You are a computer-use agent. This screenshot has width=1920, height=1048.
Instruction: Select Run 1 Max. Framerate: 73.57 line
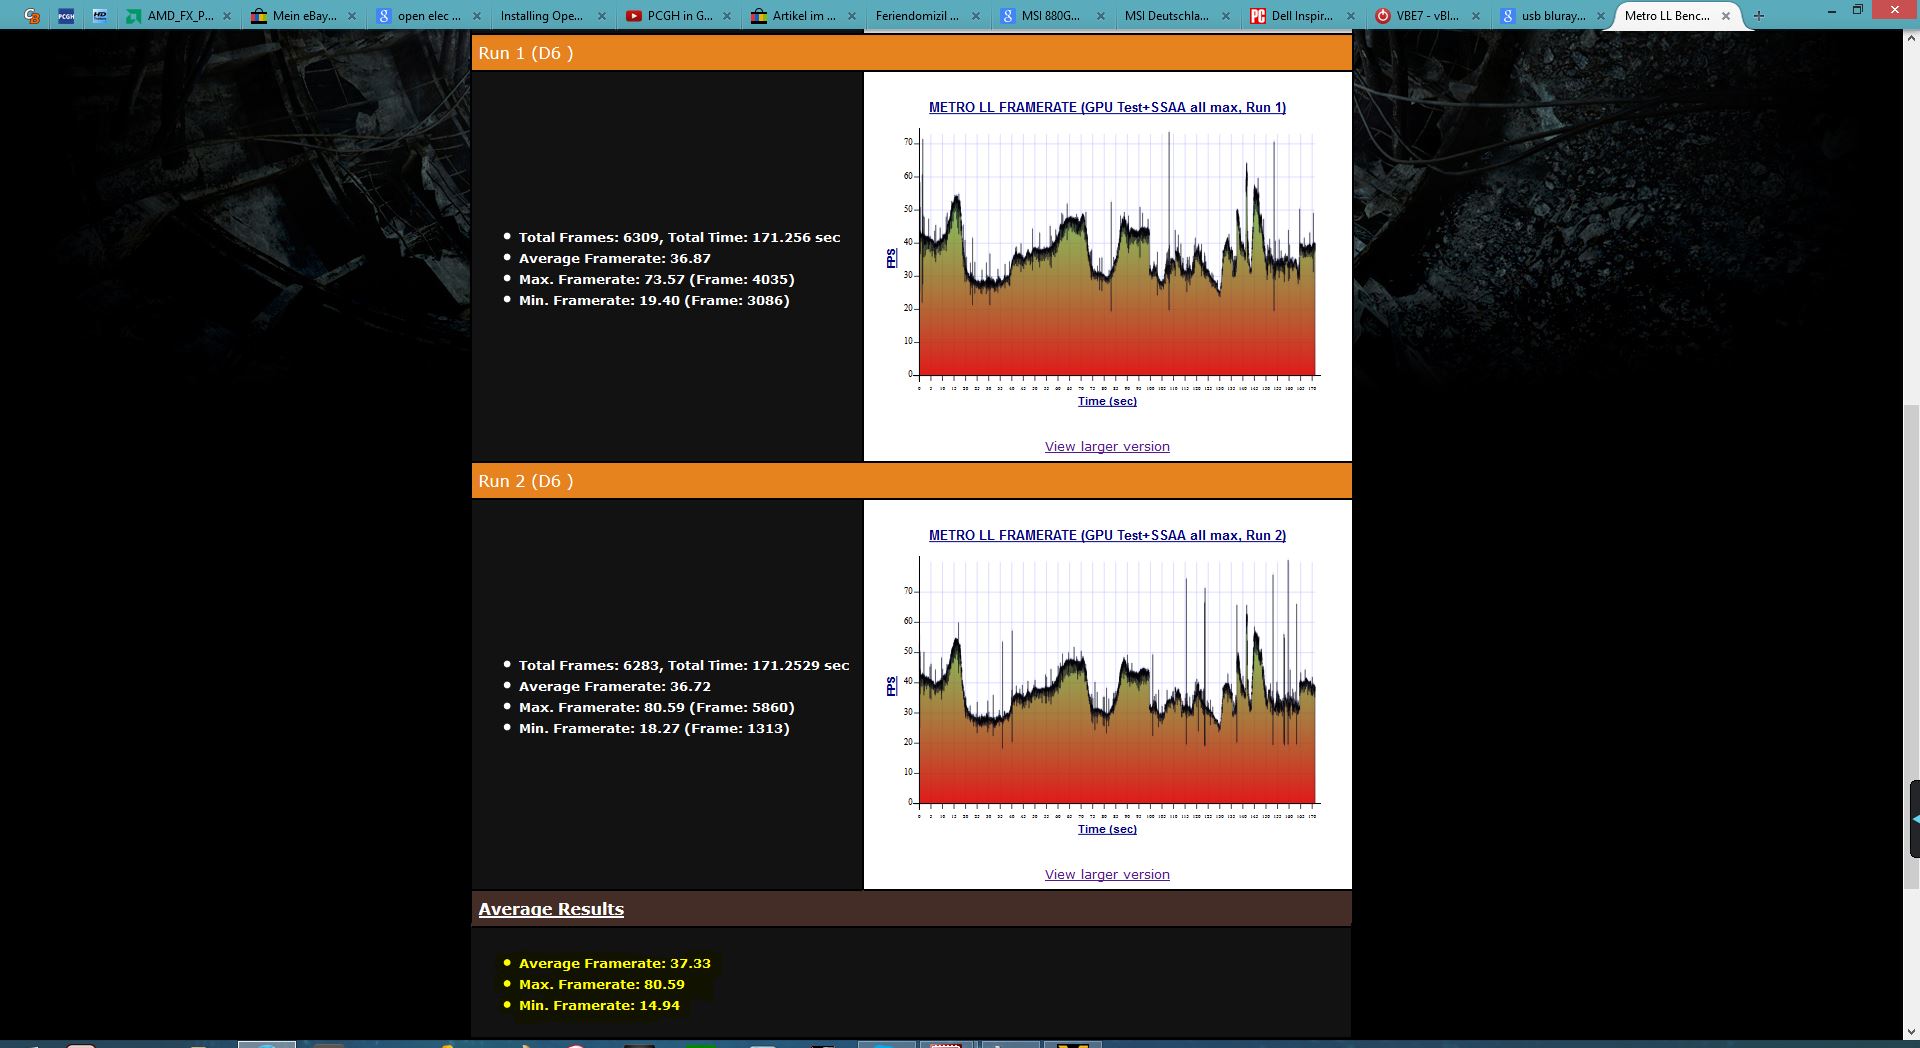click(656, 279)
